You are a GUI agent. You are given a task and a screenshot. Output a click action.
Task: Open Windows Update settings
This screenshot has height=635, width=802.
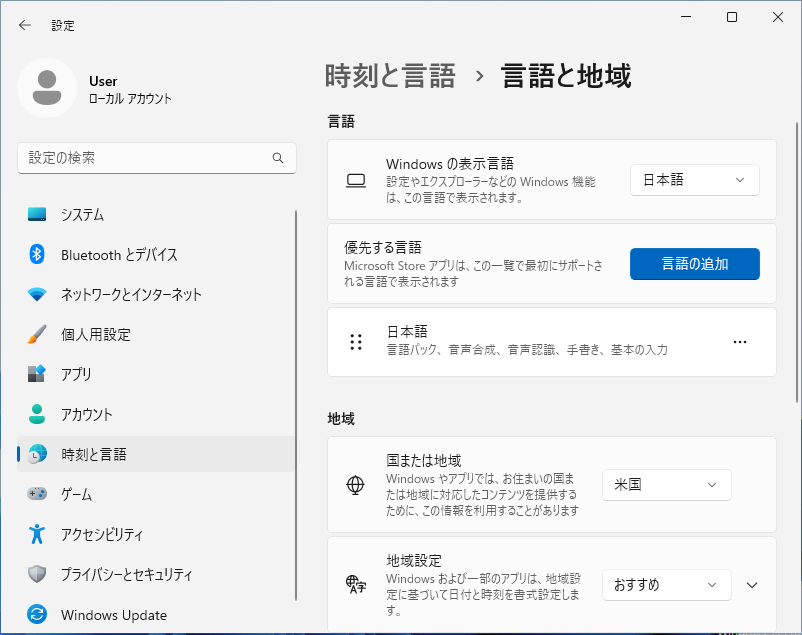[x=156, y=614]
